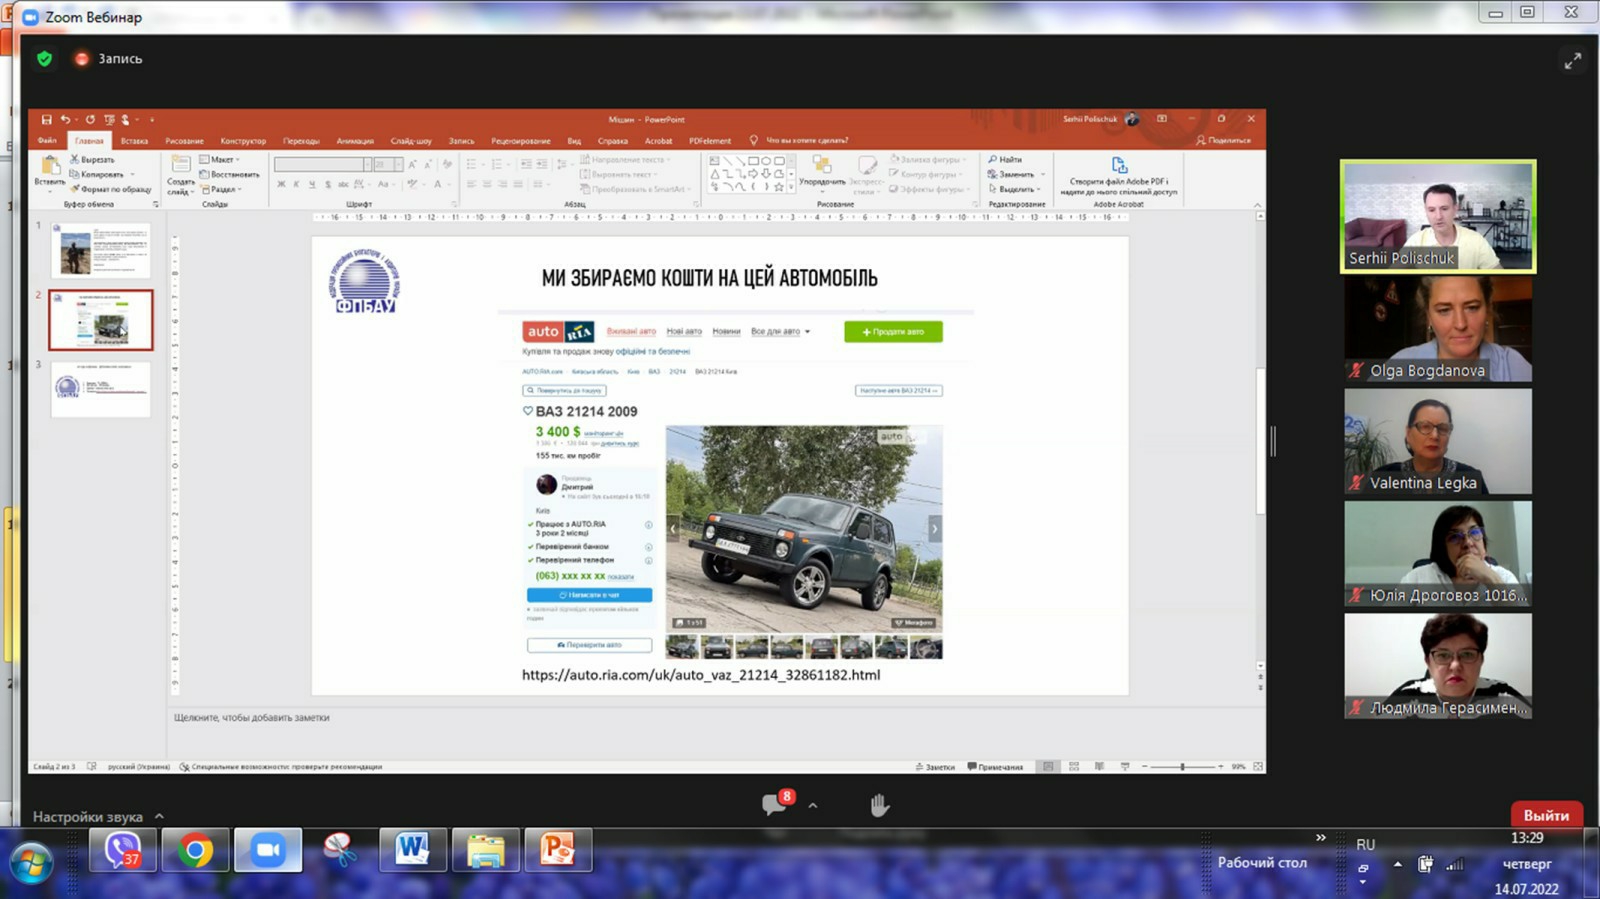Click the zoom slider in PowerPoint's status bar
Screen dimensions: 1600x899
[x=1182, y=767]
